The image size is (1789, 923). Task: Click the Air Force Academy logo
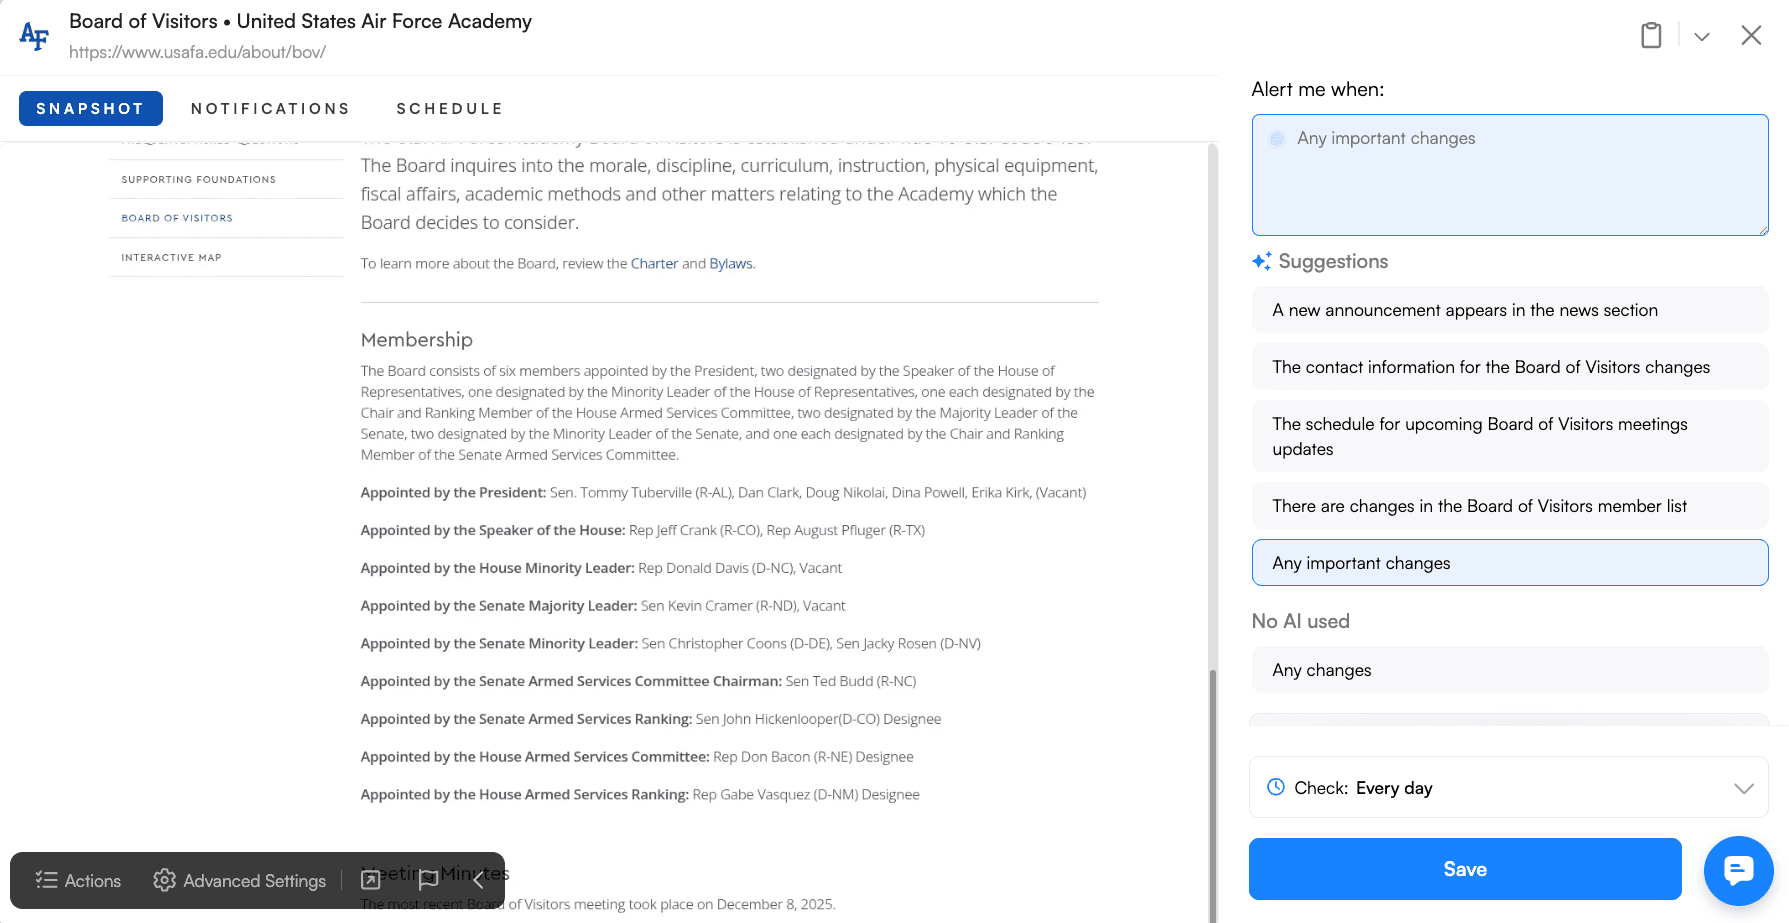tap(34, 36)
